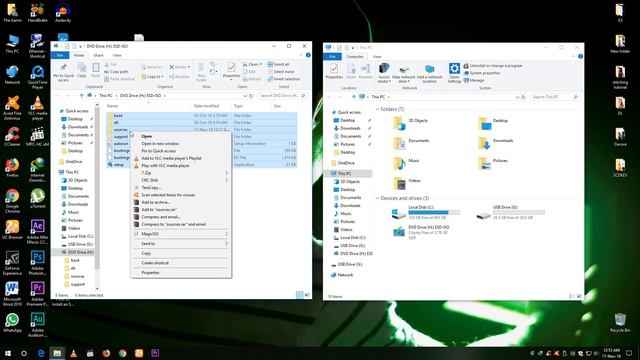The width and height of the screenshot is (640, 360).
Task: Click Select none in the ribbon
Action: (281, 72)
